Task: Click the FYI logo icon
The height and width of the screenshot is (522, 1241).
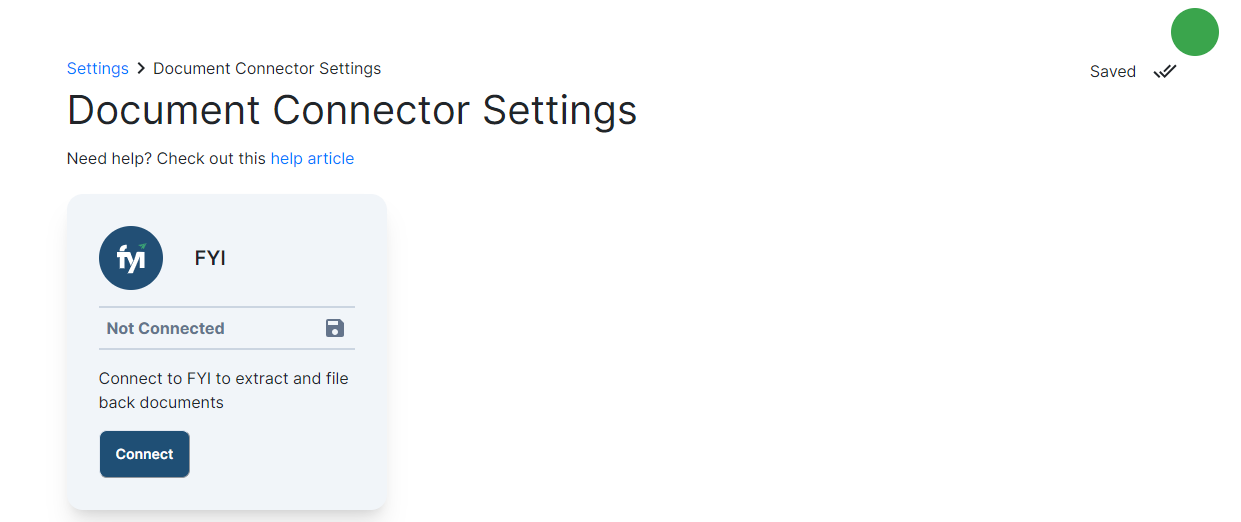Action: pyautogui.click(x=131, y=258)
